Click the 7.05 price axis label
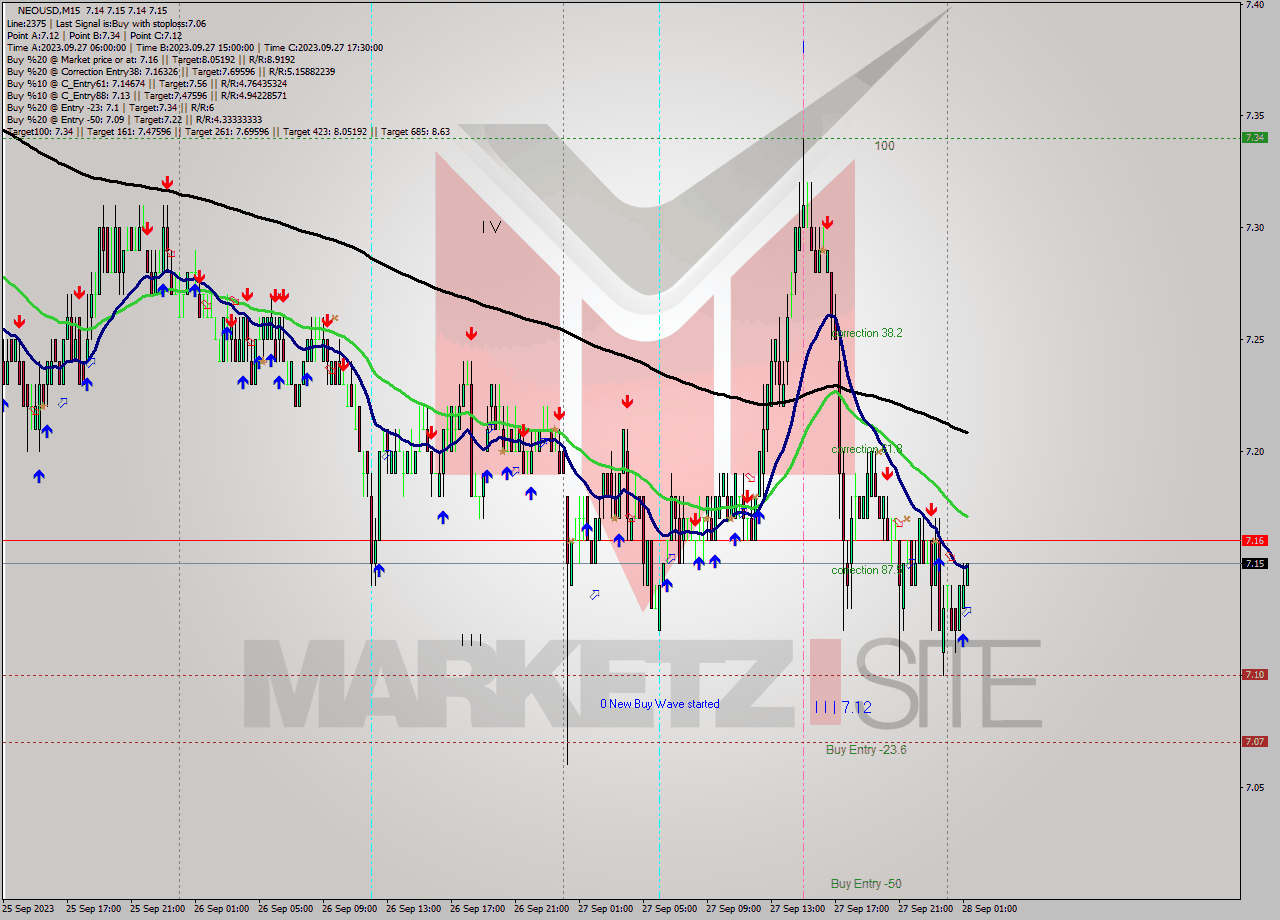The width and height of the screenshot is (1280, 920). tap(1254, 787)
